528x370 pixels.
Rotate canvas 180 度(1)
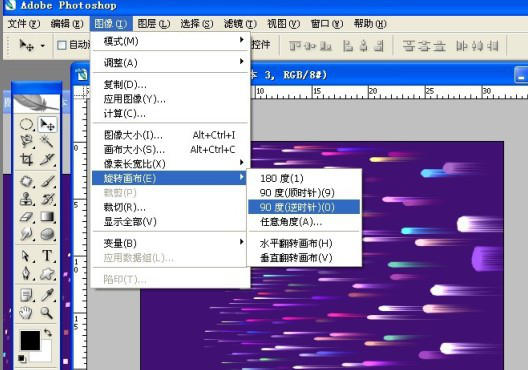coord(304,178)
